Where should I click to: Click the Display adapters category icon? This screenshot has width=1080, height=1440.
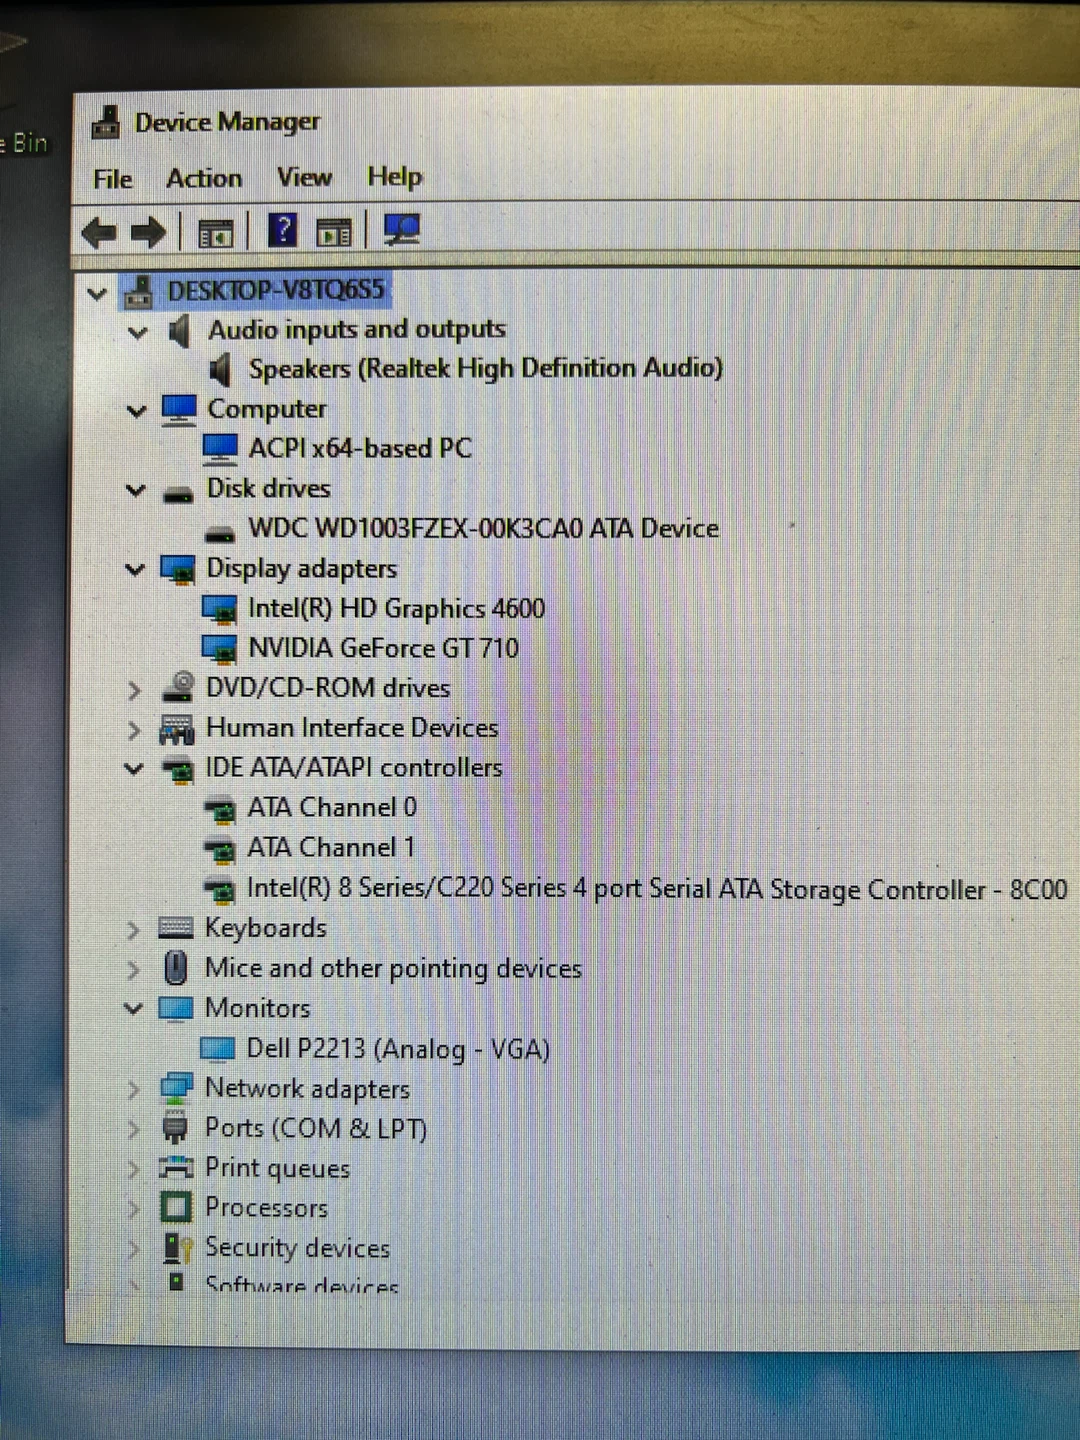pos(178,569)
